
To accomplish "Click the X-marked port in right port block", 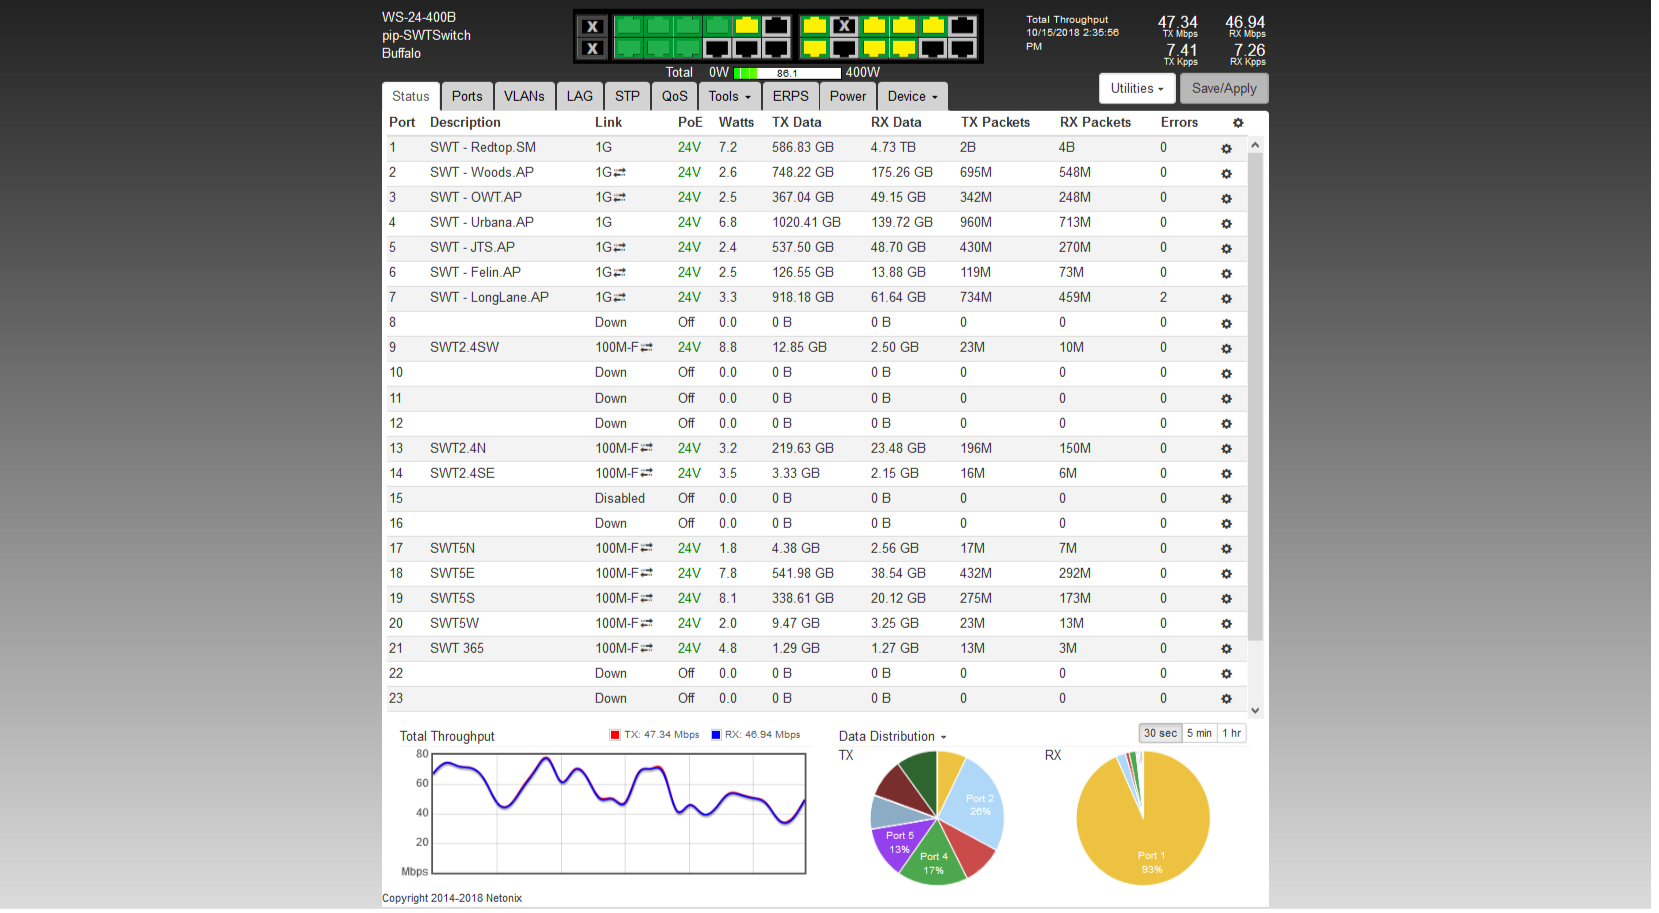I will click(844, 26).
